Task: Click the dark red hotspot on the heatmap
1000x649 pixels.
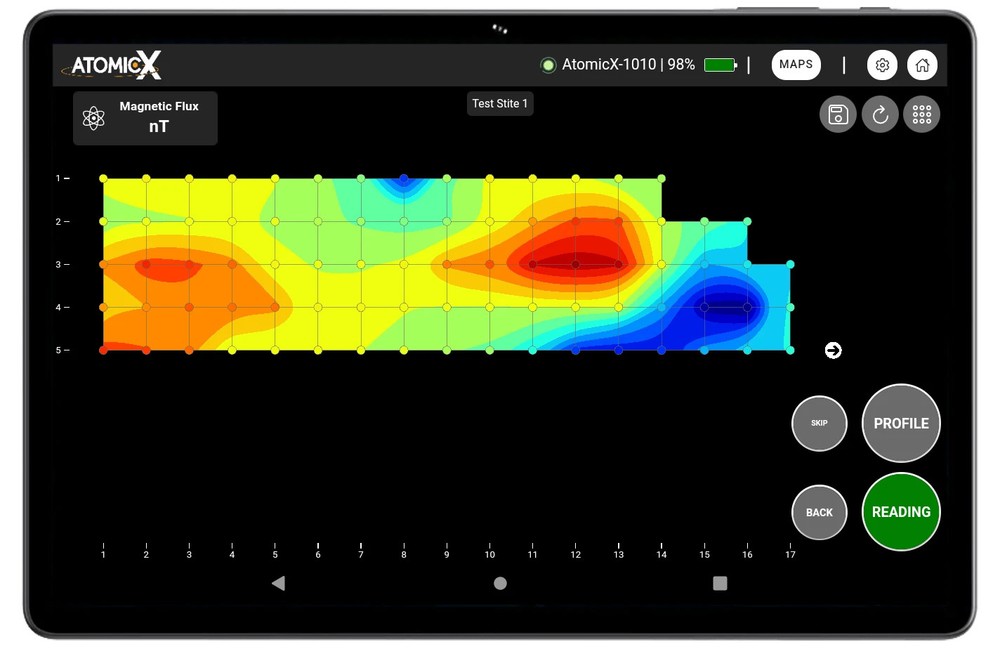Action: tap(574, 263)
